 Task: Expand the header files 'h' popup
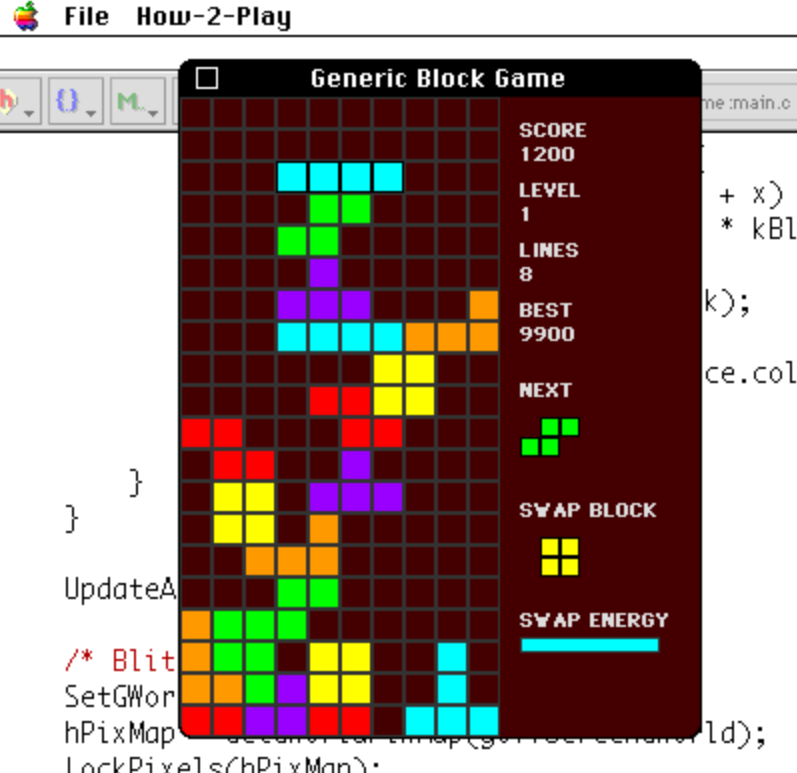(15, 102)
